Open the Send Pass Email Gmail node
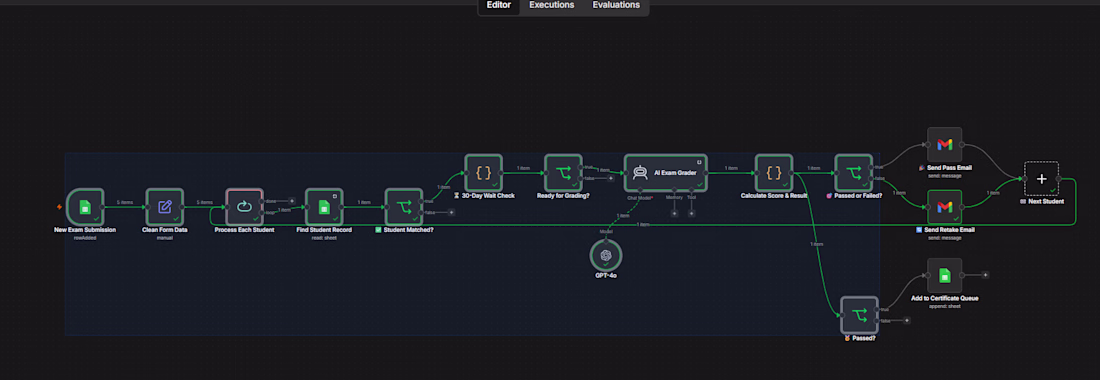This screenshot has height=380, width=1100. pyautogui.click(x=944, y=144)
